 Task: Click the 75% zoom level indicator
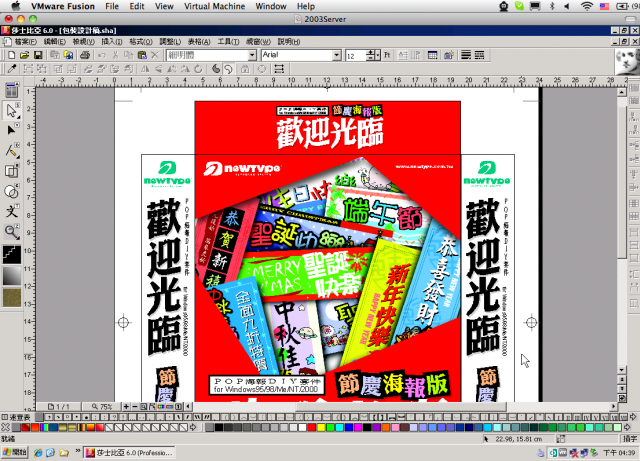coord(102,407)
